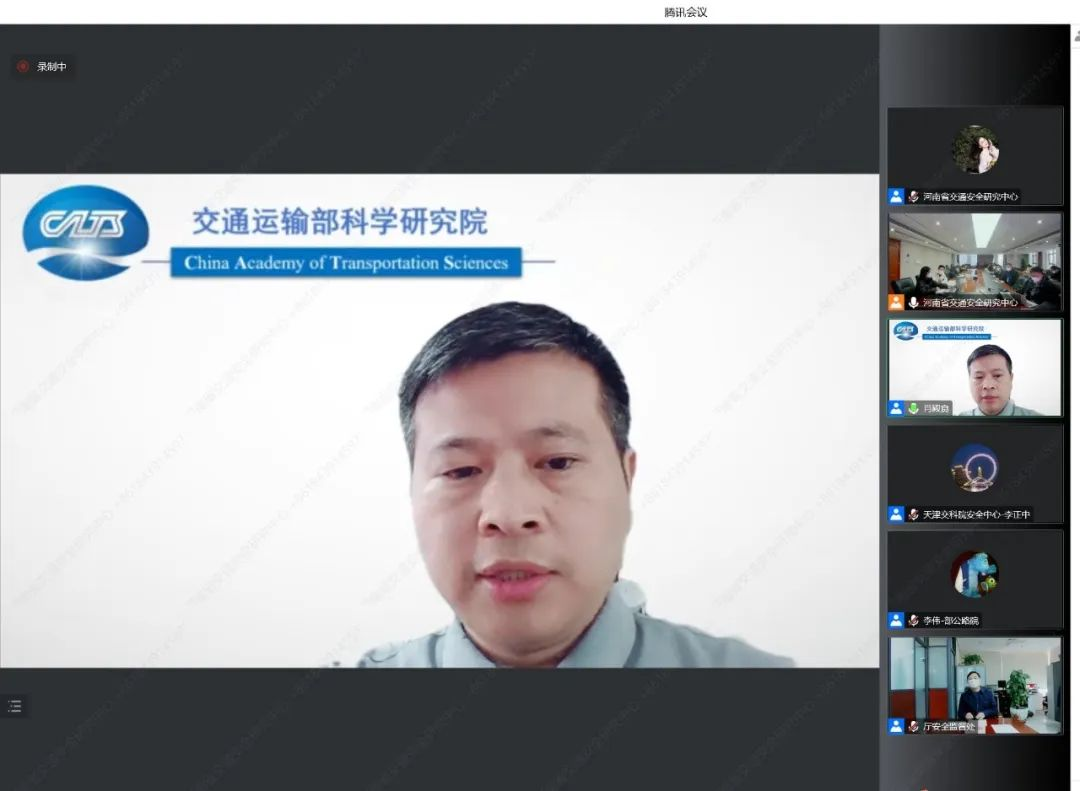Select the 厅安全监督处 video thumbnail

(x=975, y=685)
